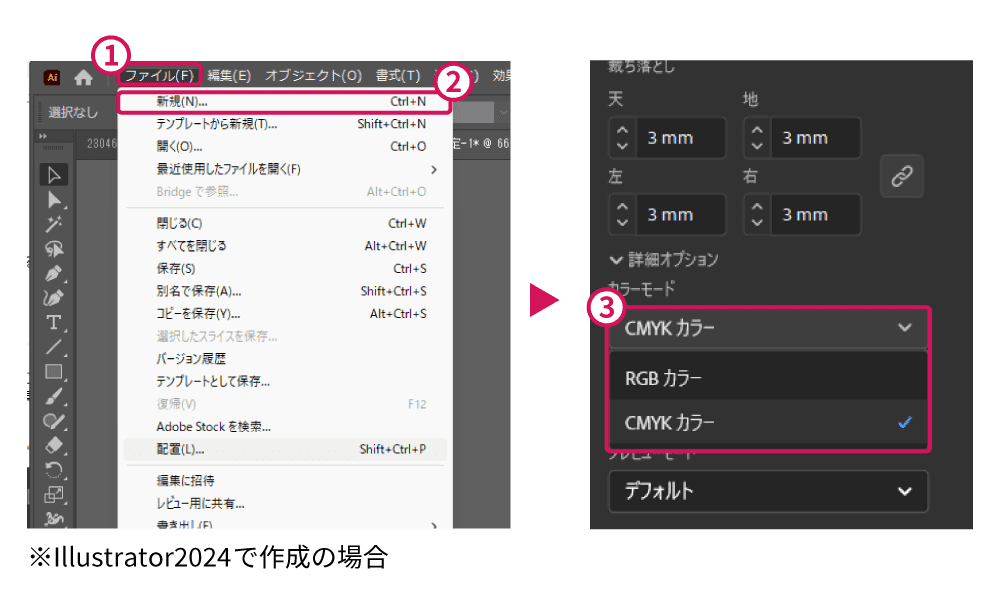Viewport: 1000px width, 600px height.
Task: Open the CMYK カラー color mode dropdown
Action: (x=768, y=328)
